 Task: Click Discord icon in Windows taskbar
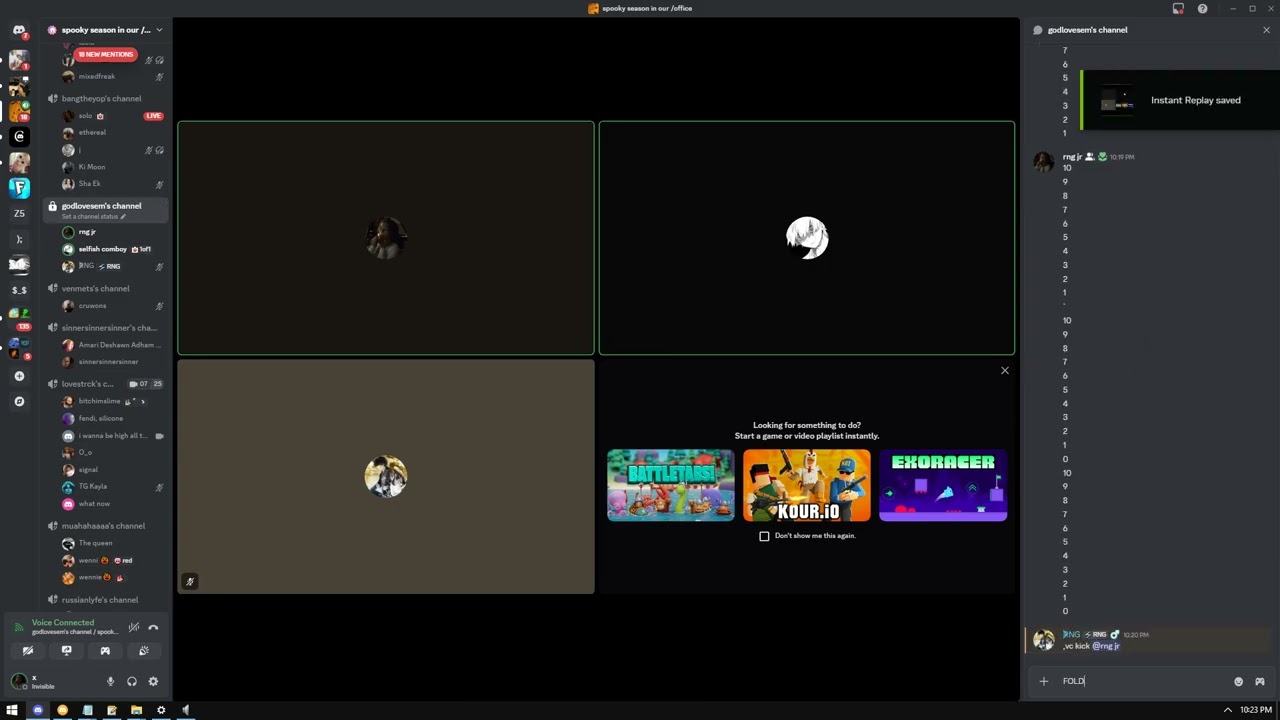(38, 710)
